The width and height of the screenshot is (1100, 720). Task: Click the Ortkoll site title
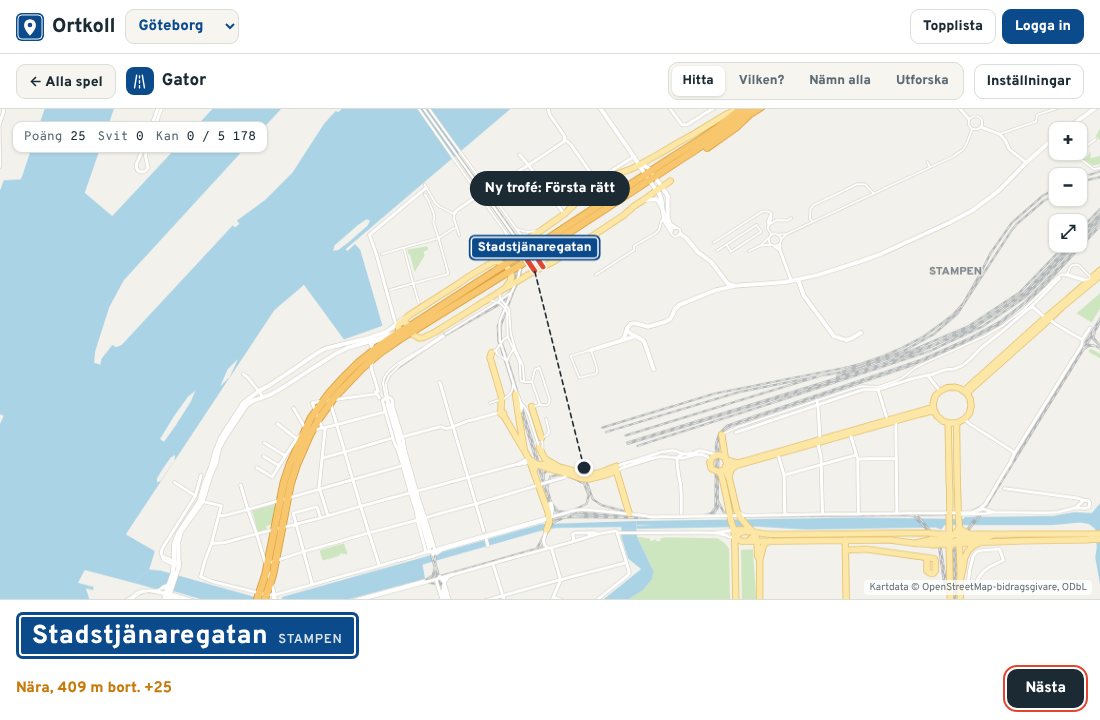[83, 26]
